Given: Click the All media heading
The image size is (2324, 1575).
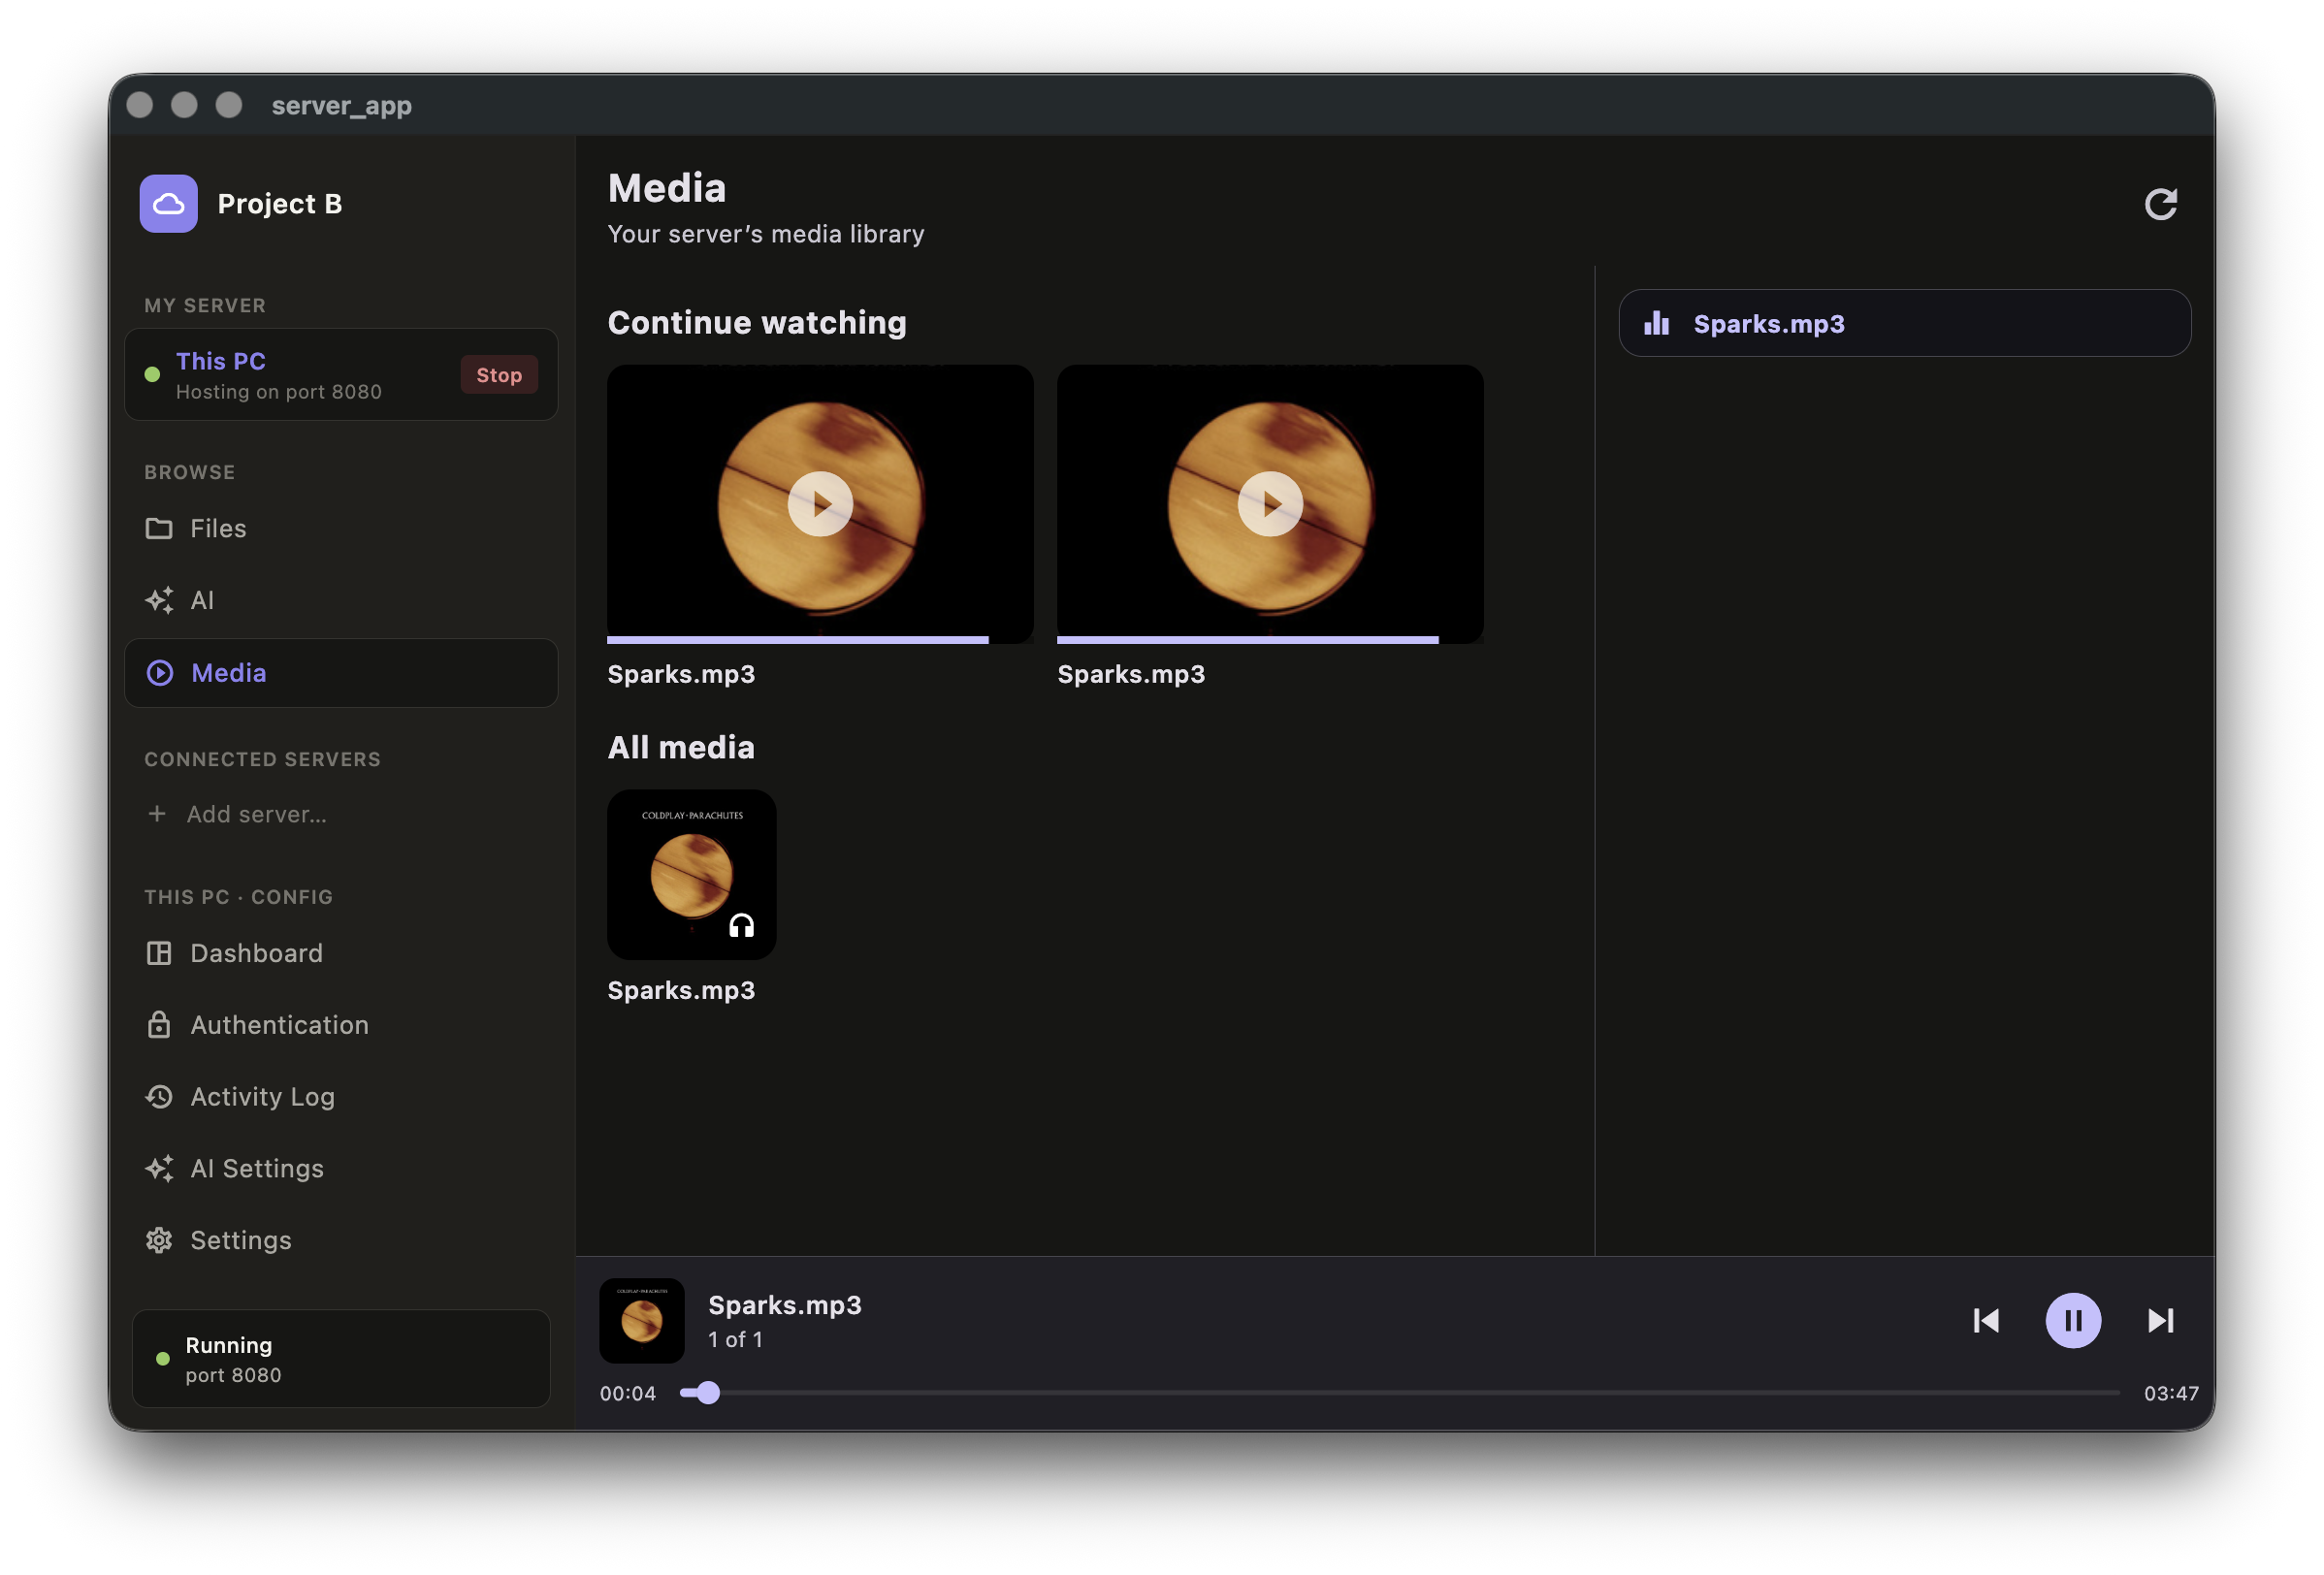Looking at the screenshot, I should pyautogui.click(x=681, y=747).
